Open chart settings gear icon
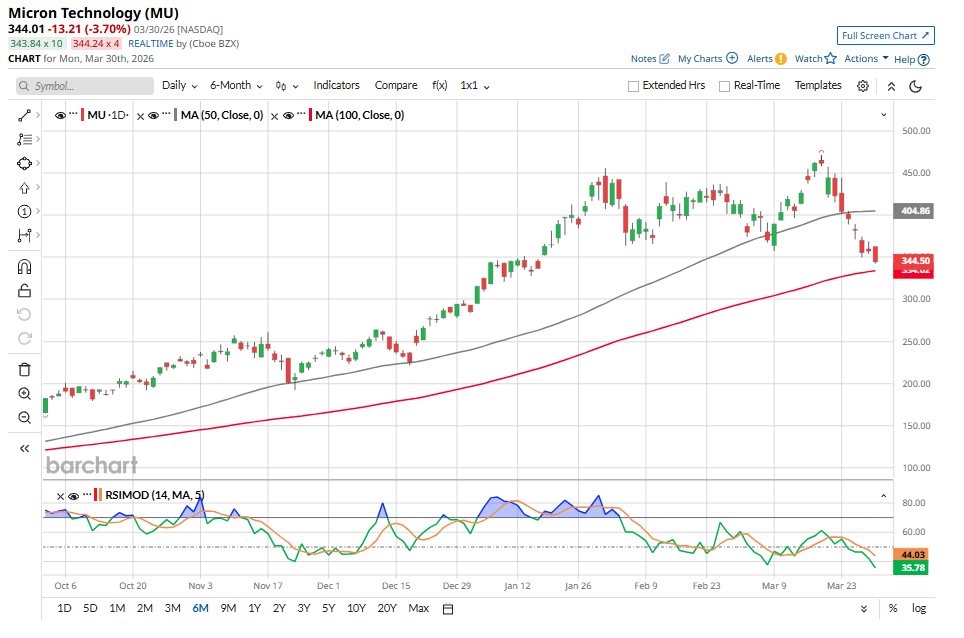 863,86
